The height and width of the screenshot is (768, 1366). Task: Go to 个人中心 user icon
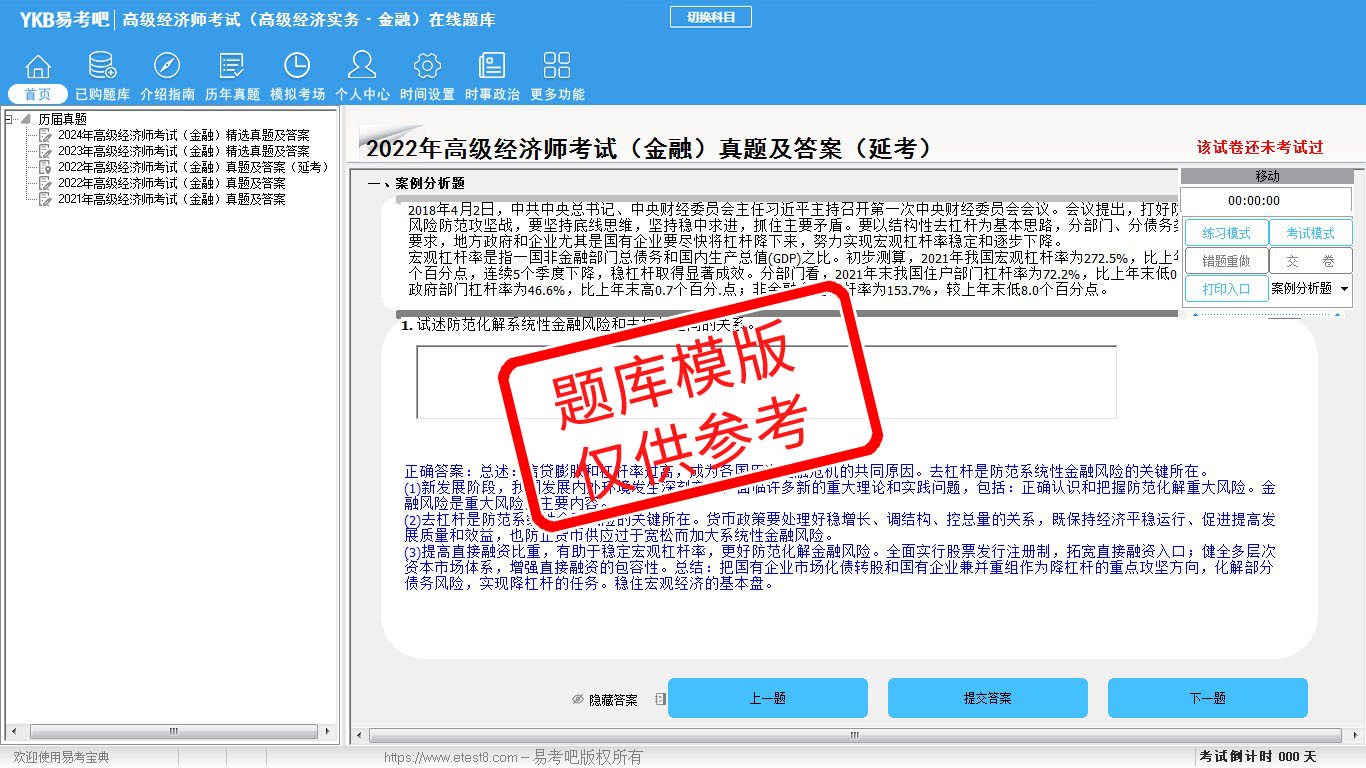[x=362, y=67]
